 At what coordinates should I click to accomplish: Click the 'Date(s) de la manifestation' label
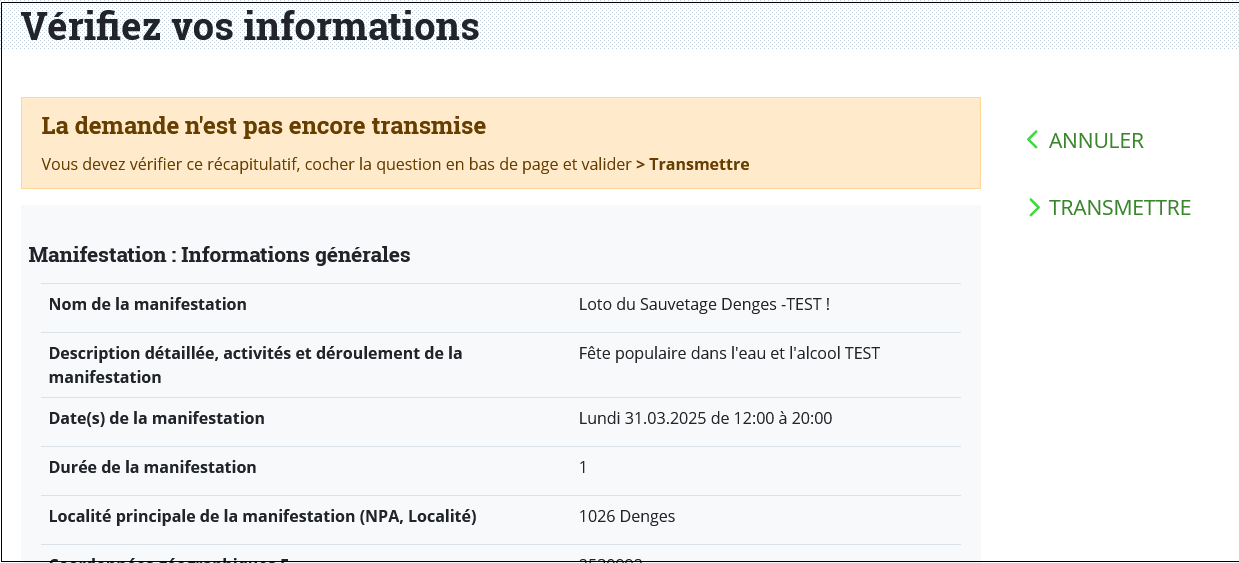tap(157, 418)
